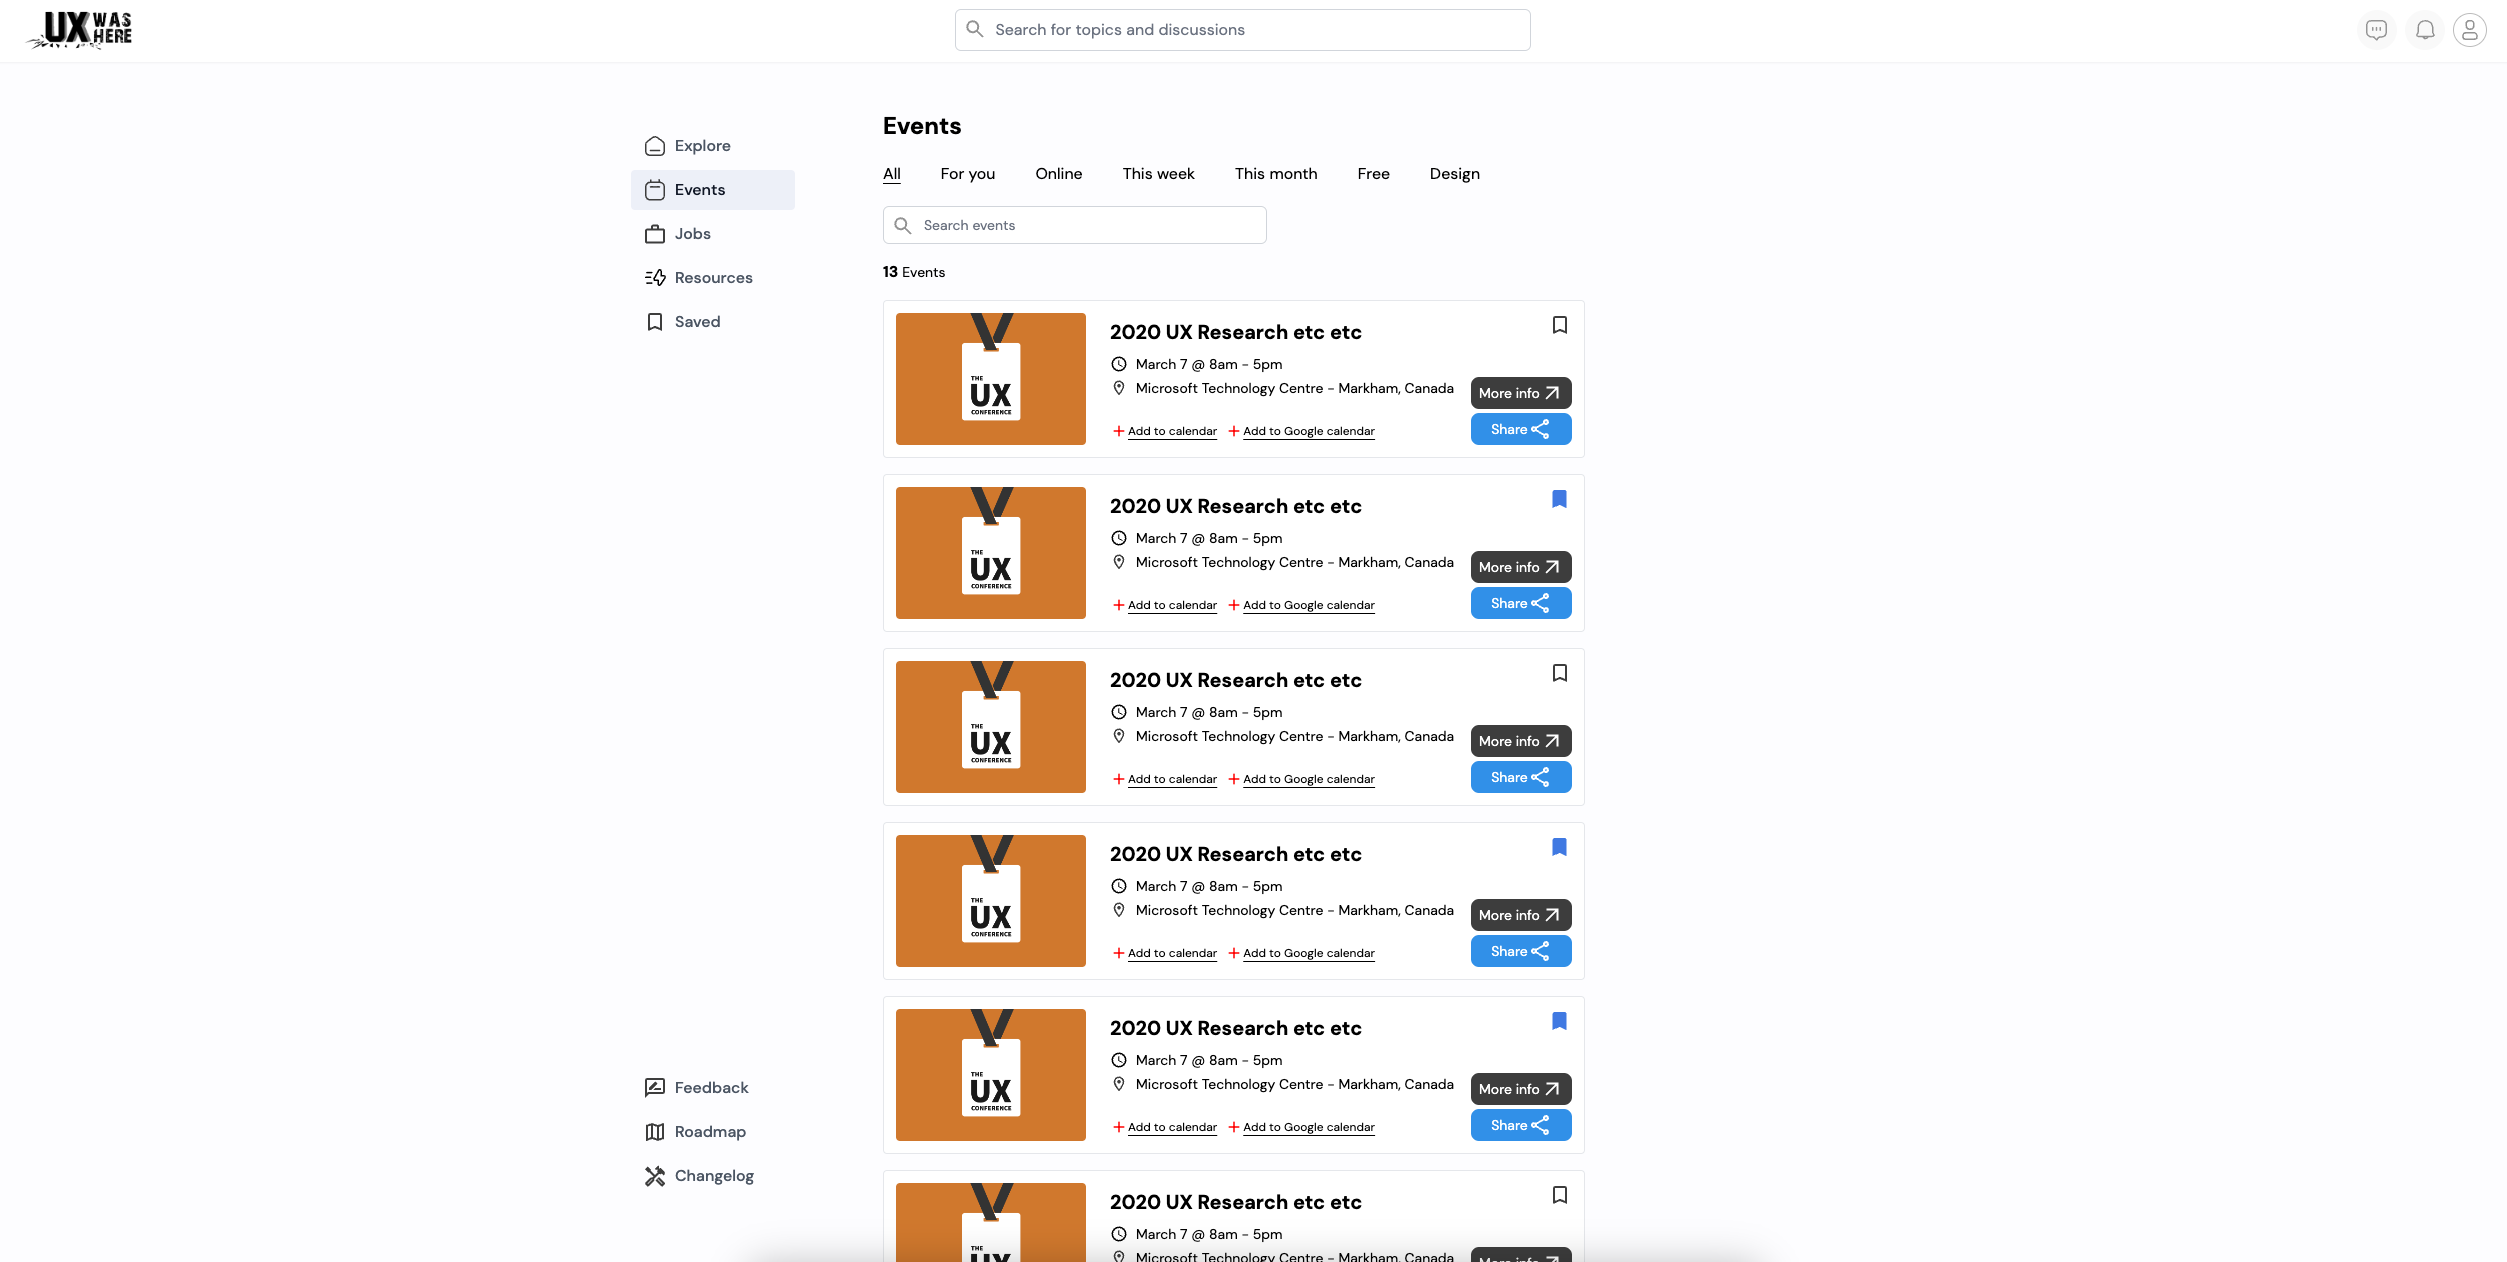2507x1262 pixels.
Task: Switch to the For you tab
Action: coord(968,174)
